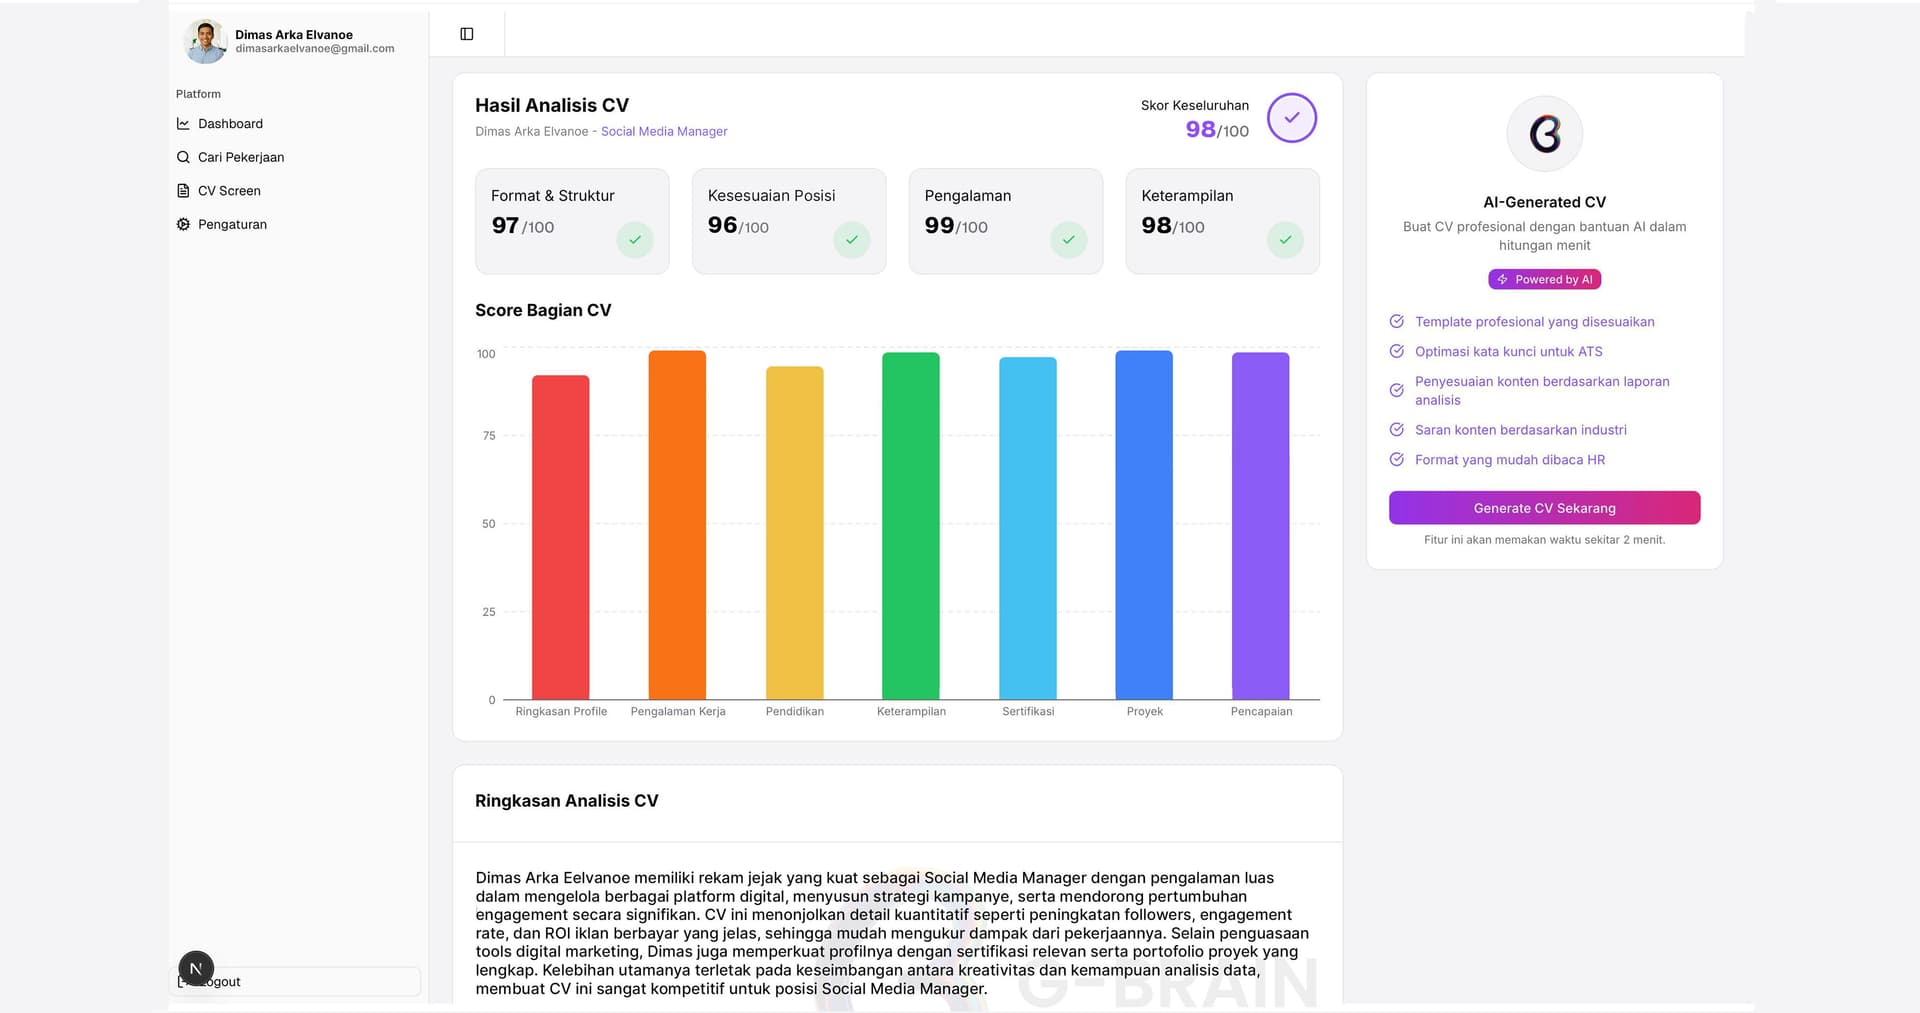Click the circular checkmark beside Skor Keseluruhan

[x=1292, y=117]
